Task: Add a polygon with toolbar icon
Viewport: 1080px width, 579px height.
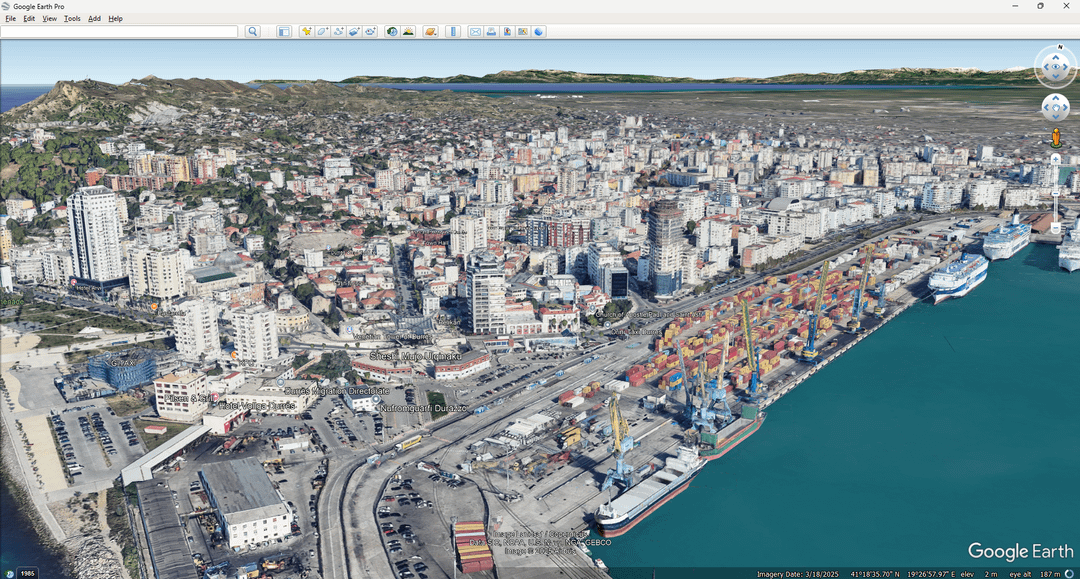Action: click(322, 32)
